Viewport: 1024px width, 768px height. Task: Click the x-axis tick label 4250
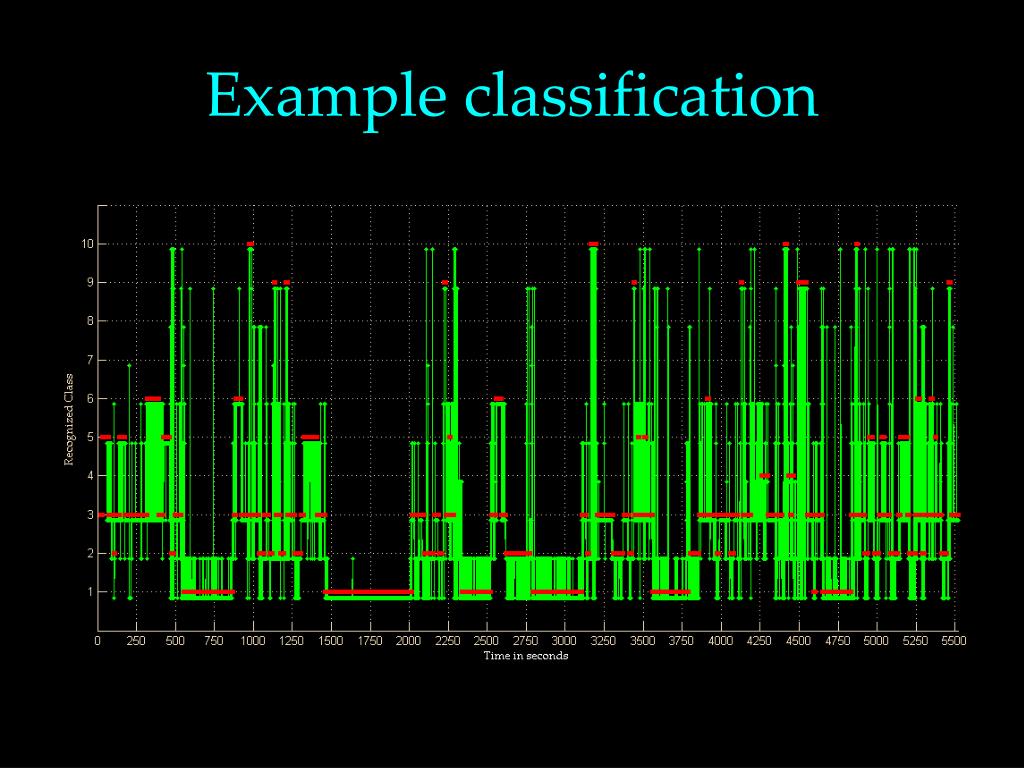(759, 641)
